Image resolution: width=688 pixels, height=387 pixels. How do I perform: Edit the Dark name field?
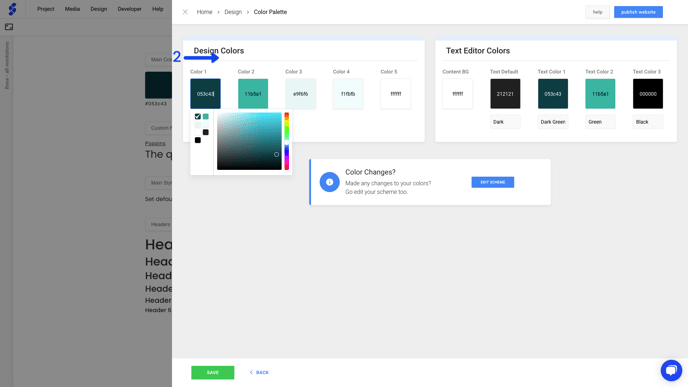[505, 122]
